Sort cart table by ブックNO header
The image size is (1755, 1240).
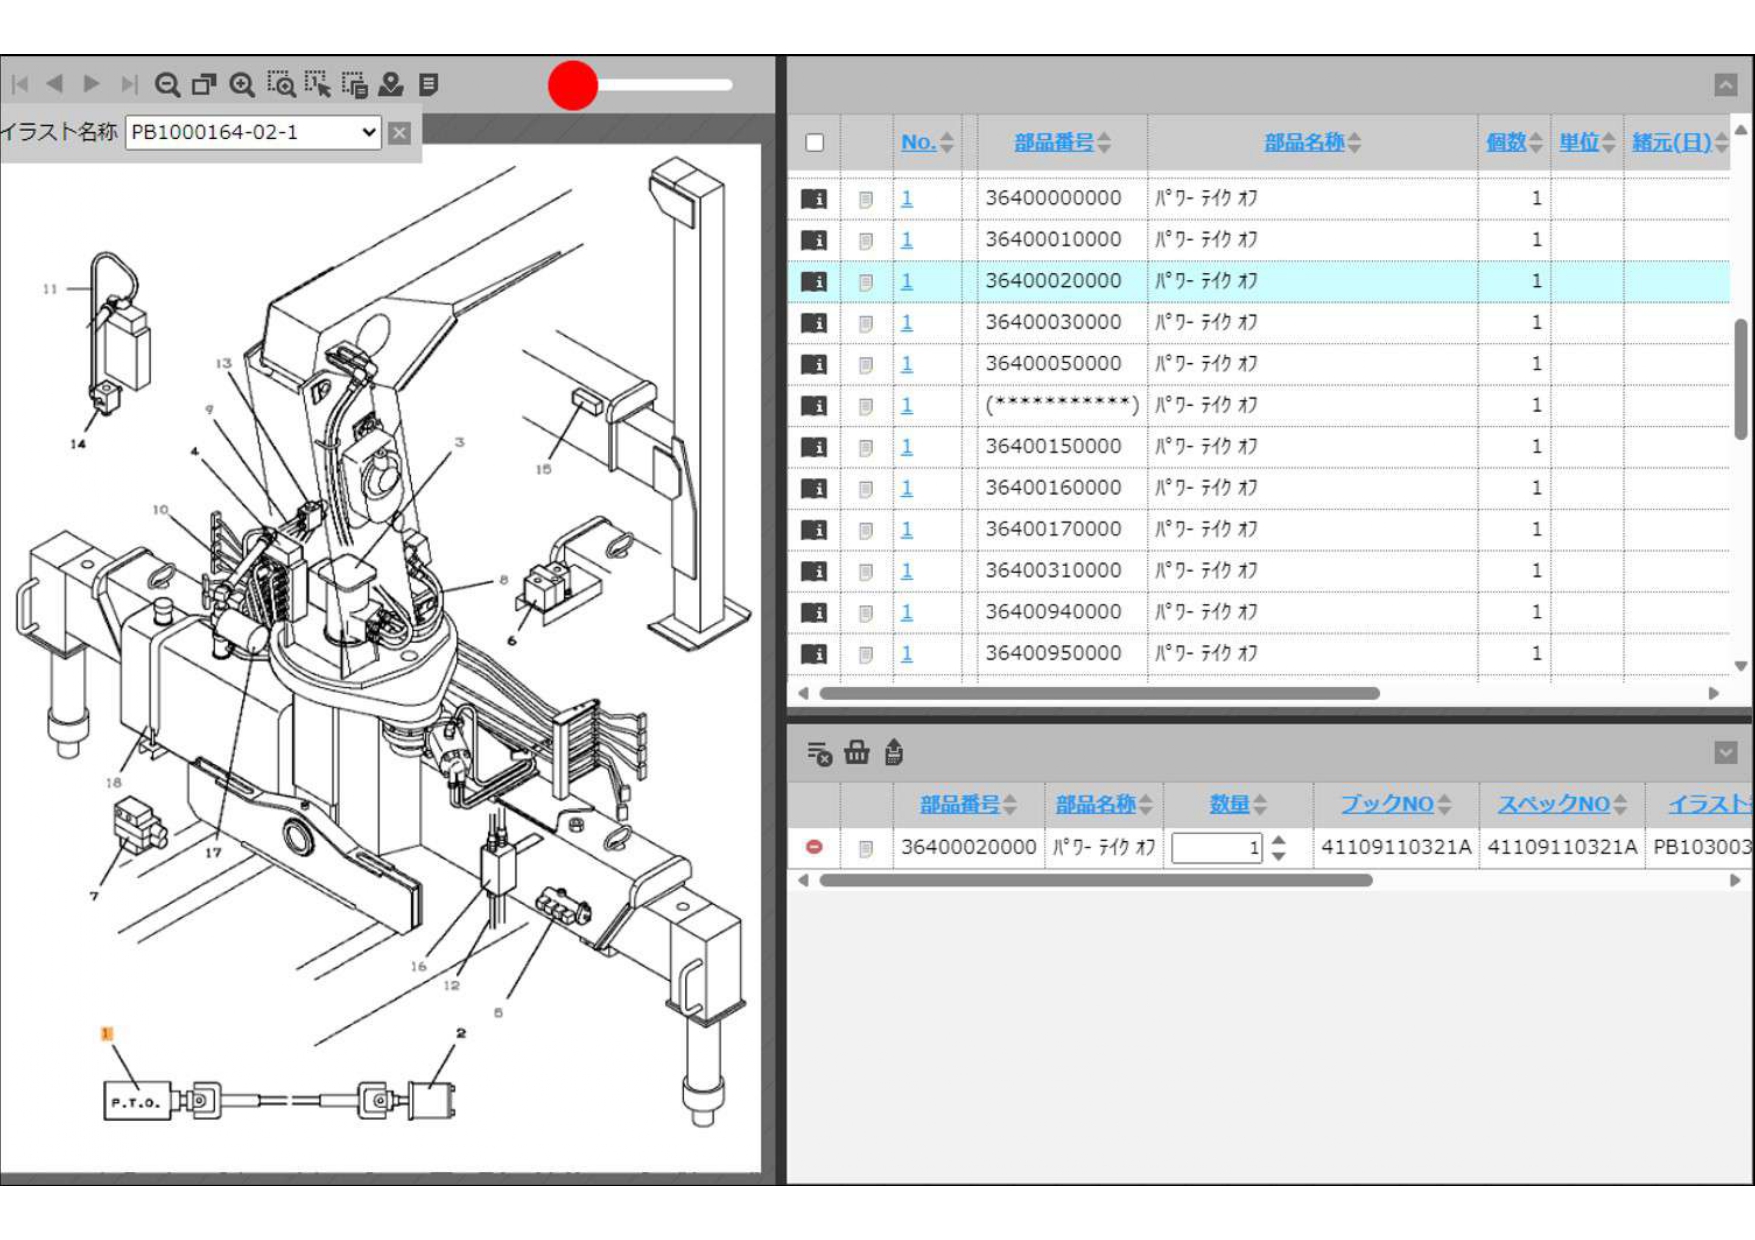tap(1386, 804)
